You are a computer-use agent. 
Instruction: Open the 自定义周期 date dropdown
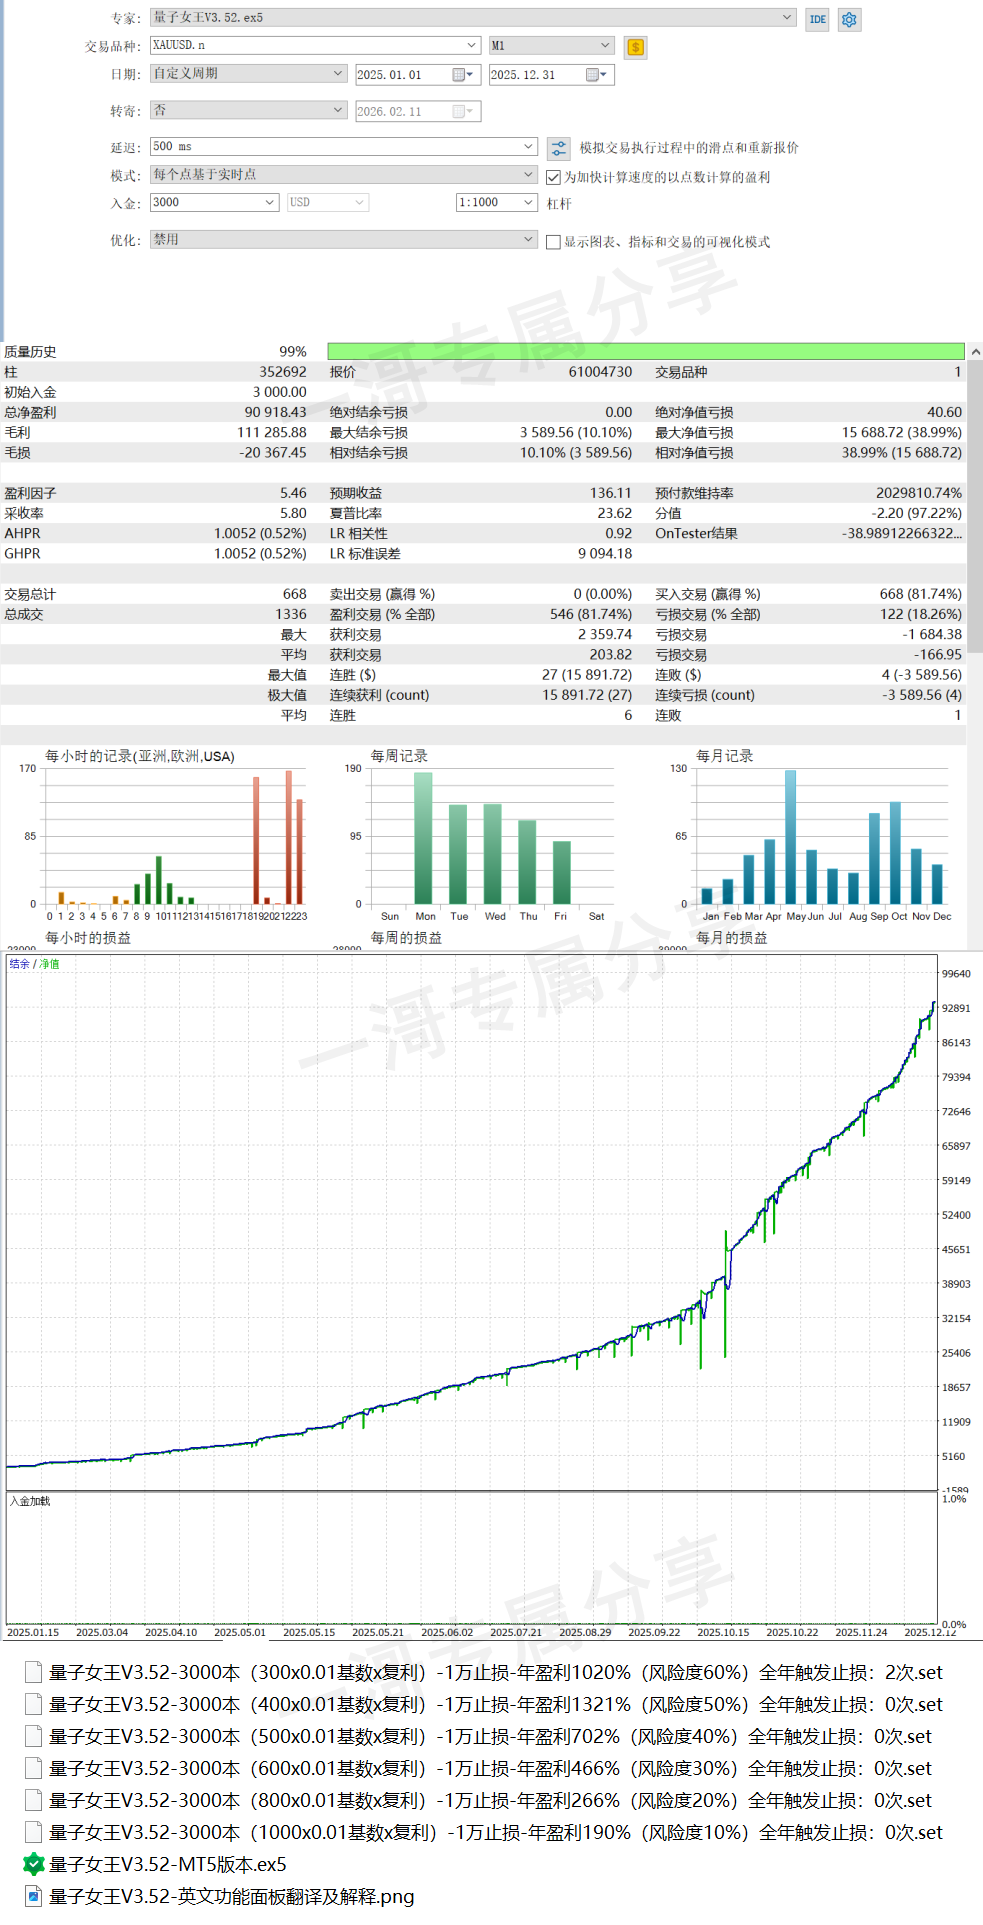[337, 73]
